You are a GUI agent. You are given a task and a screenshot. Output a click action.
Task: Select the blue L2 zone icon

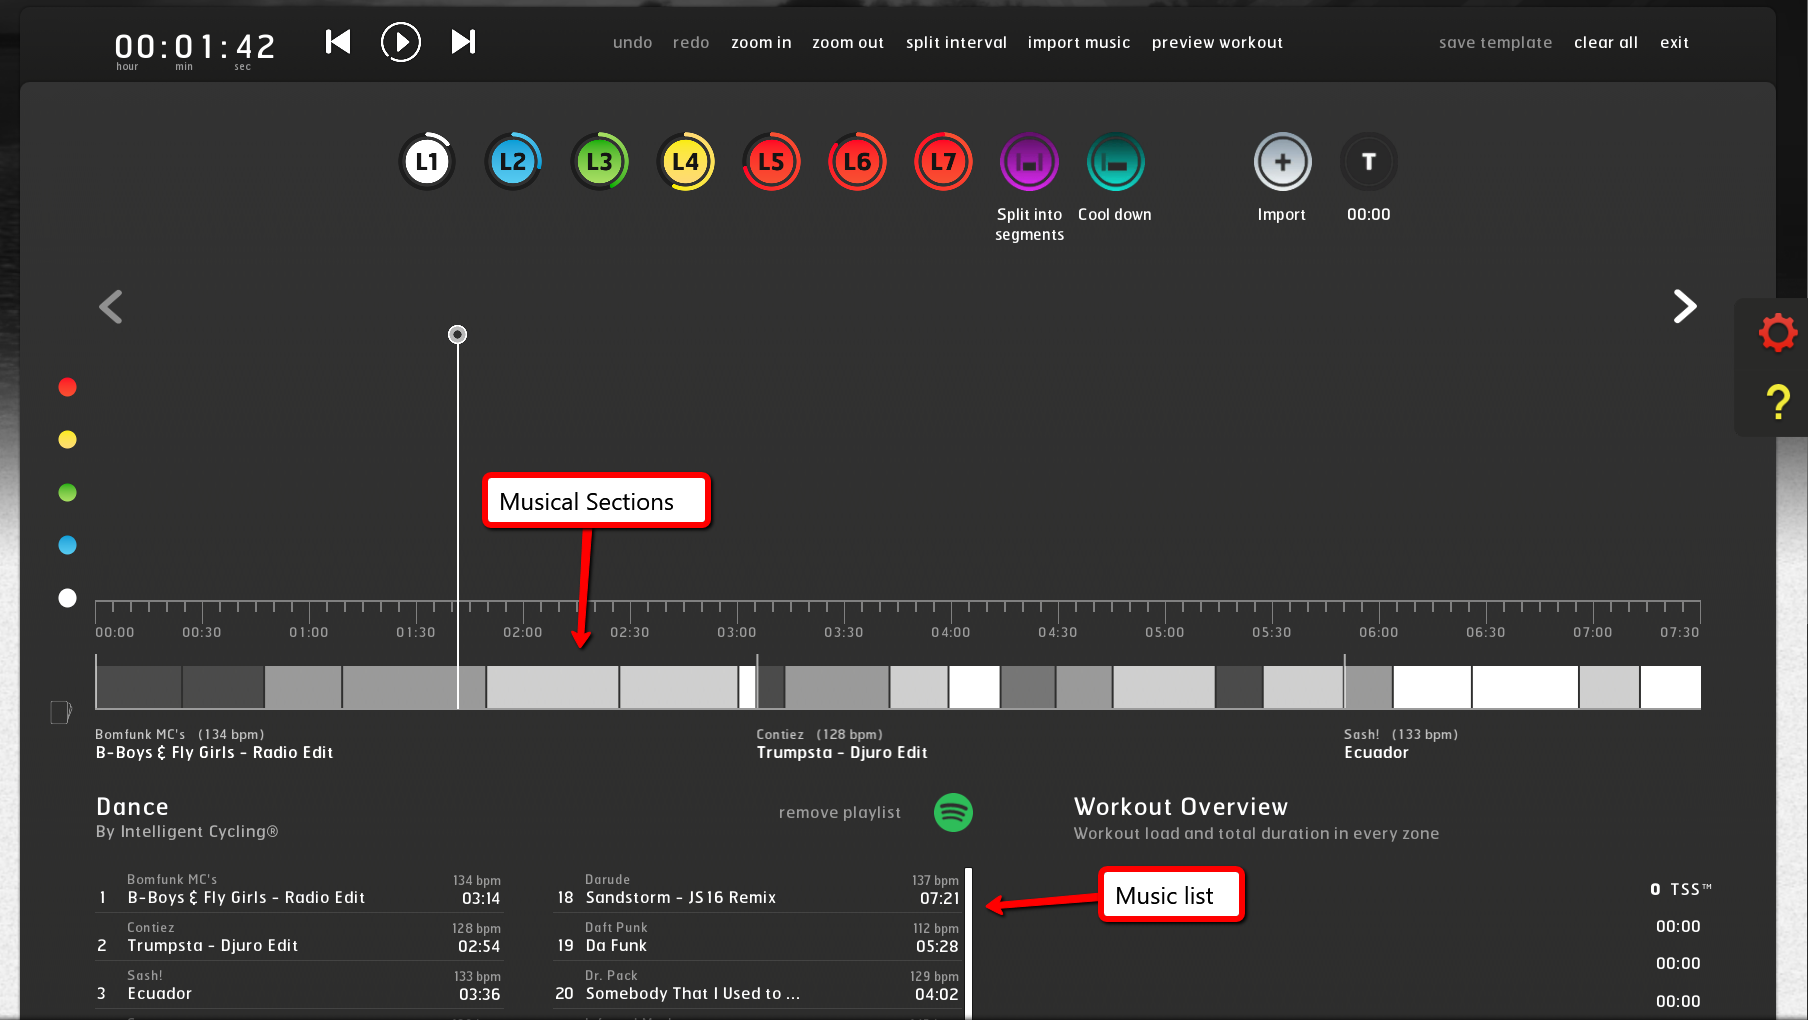click(x=513, y=162)
